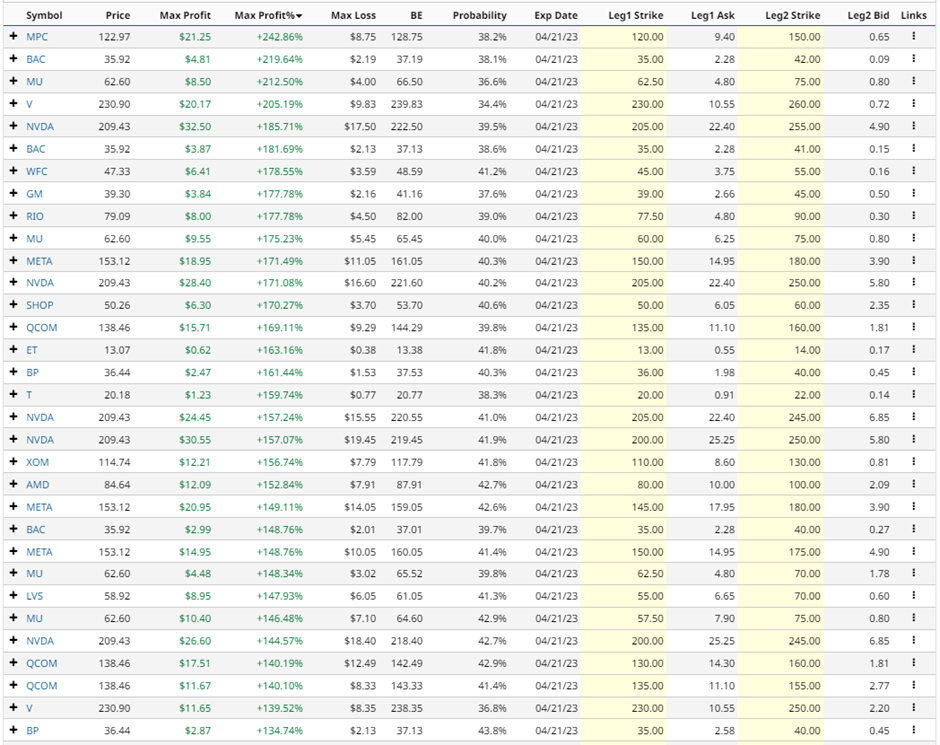Image resolution: width=940 pixels, height=745 pixels.
Task: Open links menu for SHOP row
Action: pyautogui.click(x=914, y=305)
